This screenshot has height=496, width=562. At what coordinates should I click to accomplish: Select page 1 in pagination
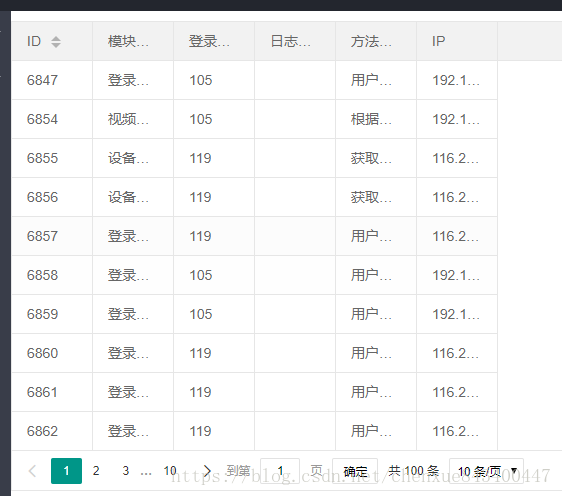click(66, 471)
